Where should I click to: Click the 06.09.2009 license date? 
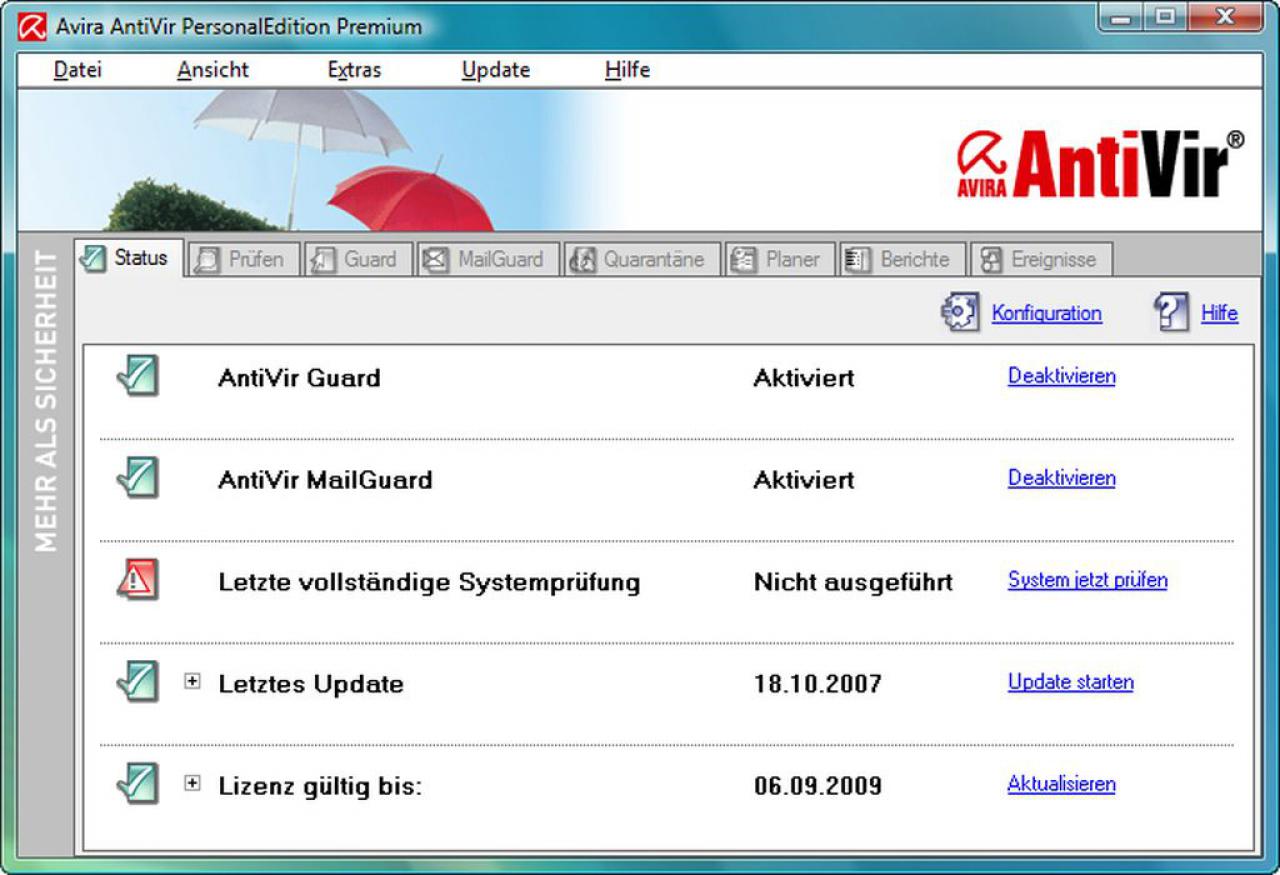pyautogui.click(x=818, y=786)
